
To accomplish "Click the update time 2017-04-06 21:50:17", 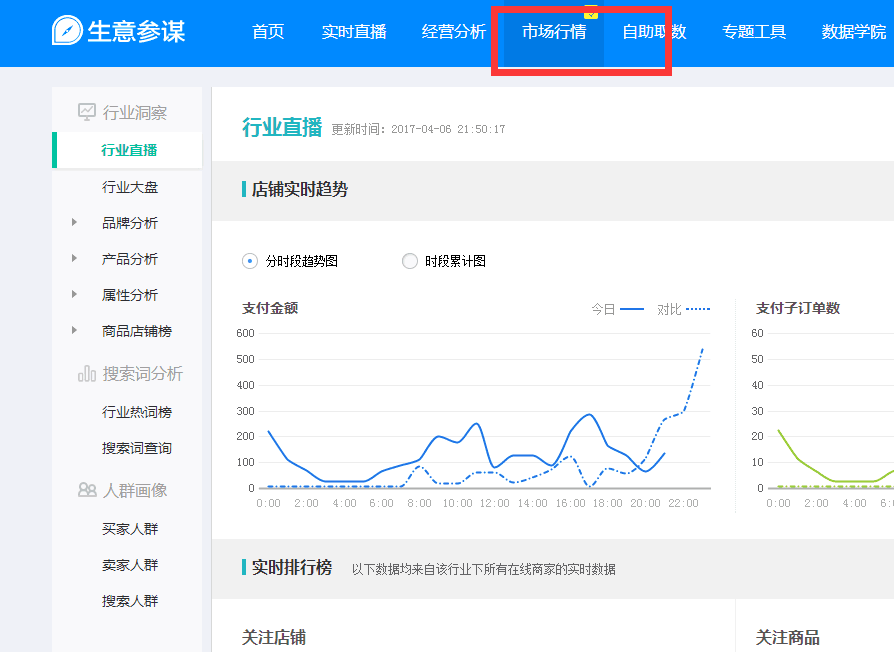I will (448, 129).
